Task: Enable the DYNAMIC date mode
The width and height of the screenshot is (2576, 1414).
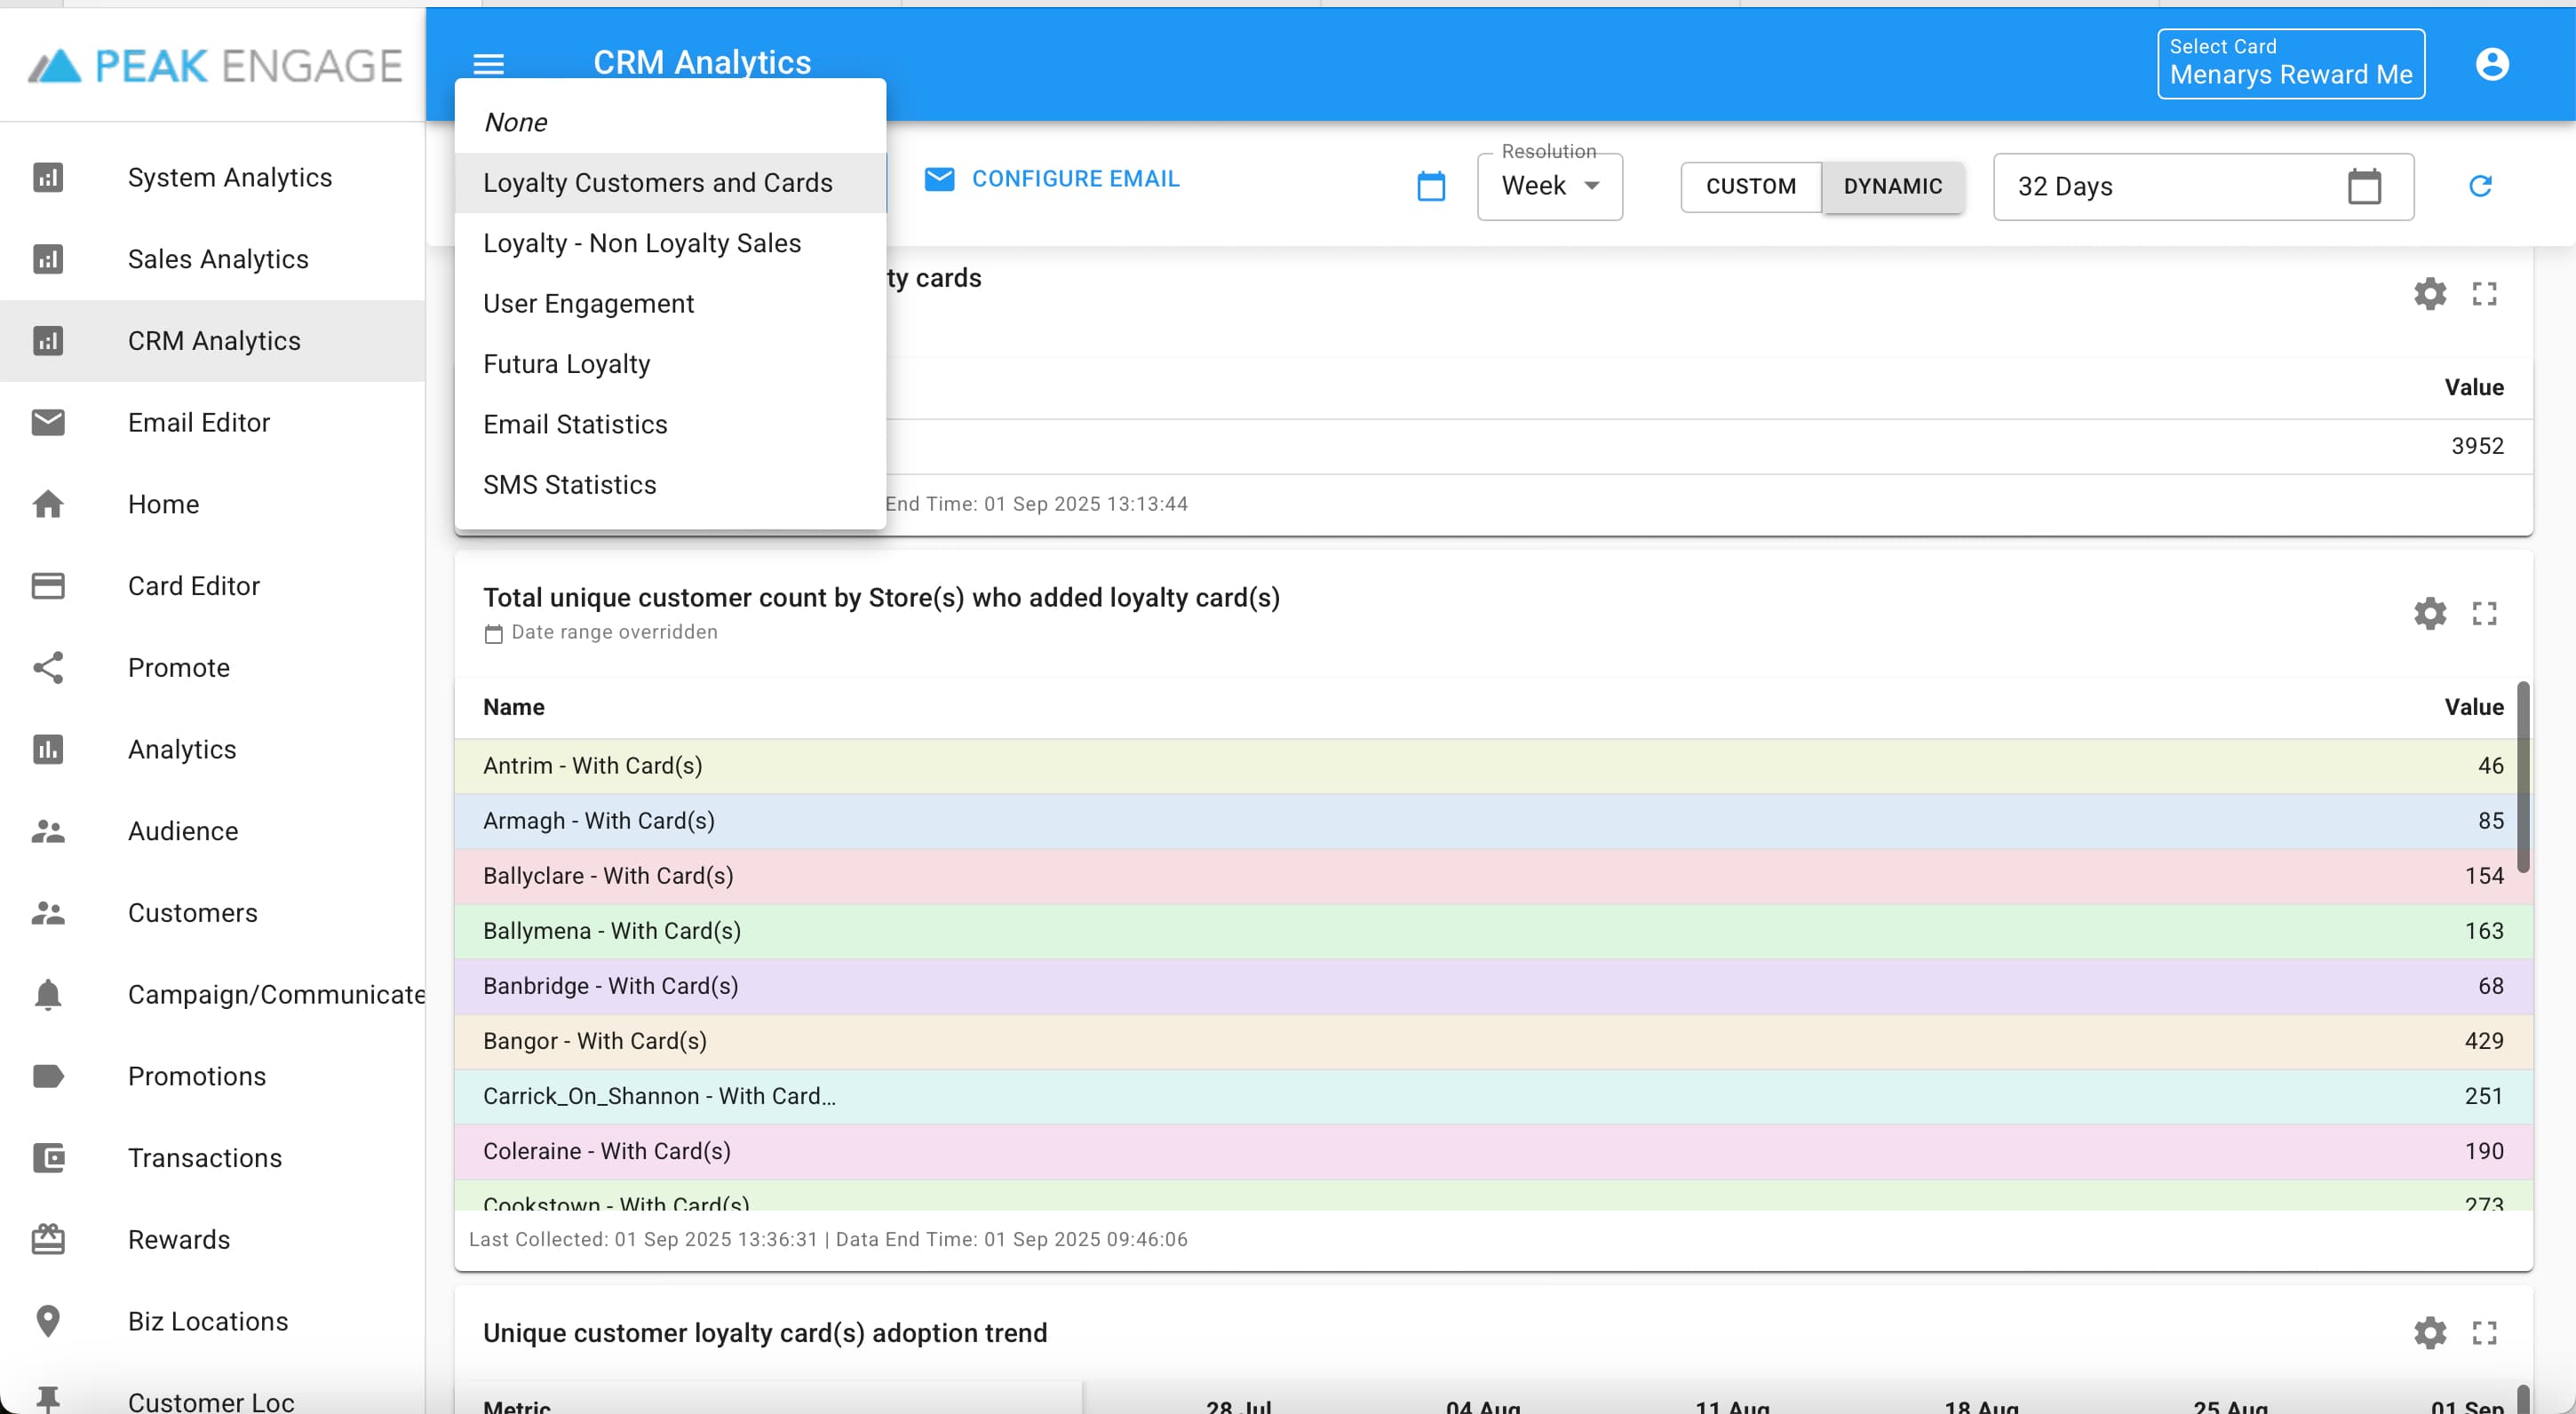Action: (1893, 186)
